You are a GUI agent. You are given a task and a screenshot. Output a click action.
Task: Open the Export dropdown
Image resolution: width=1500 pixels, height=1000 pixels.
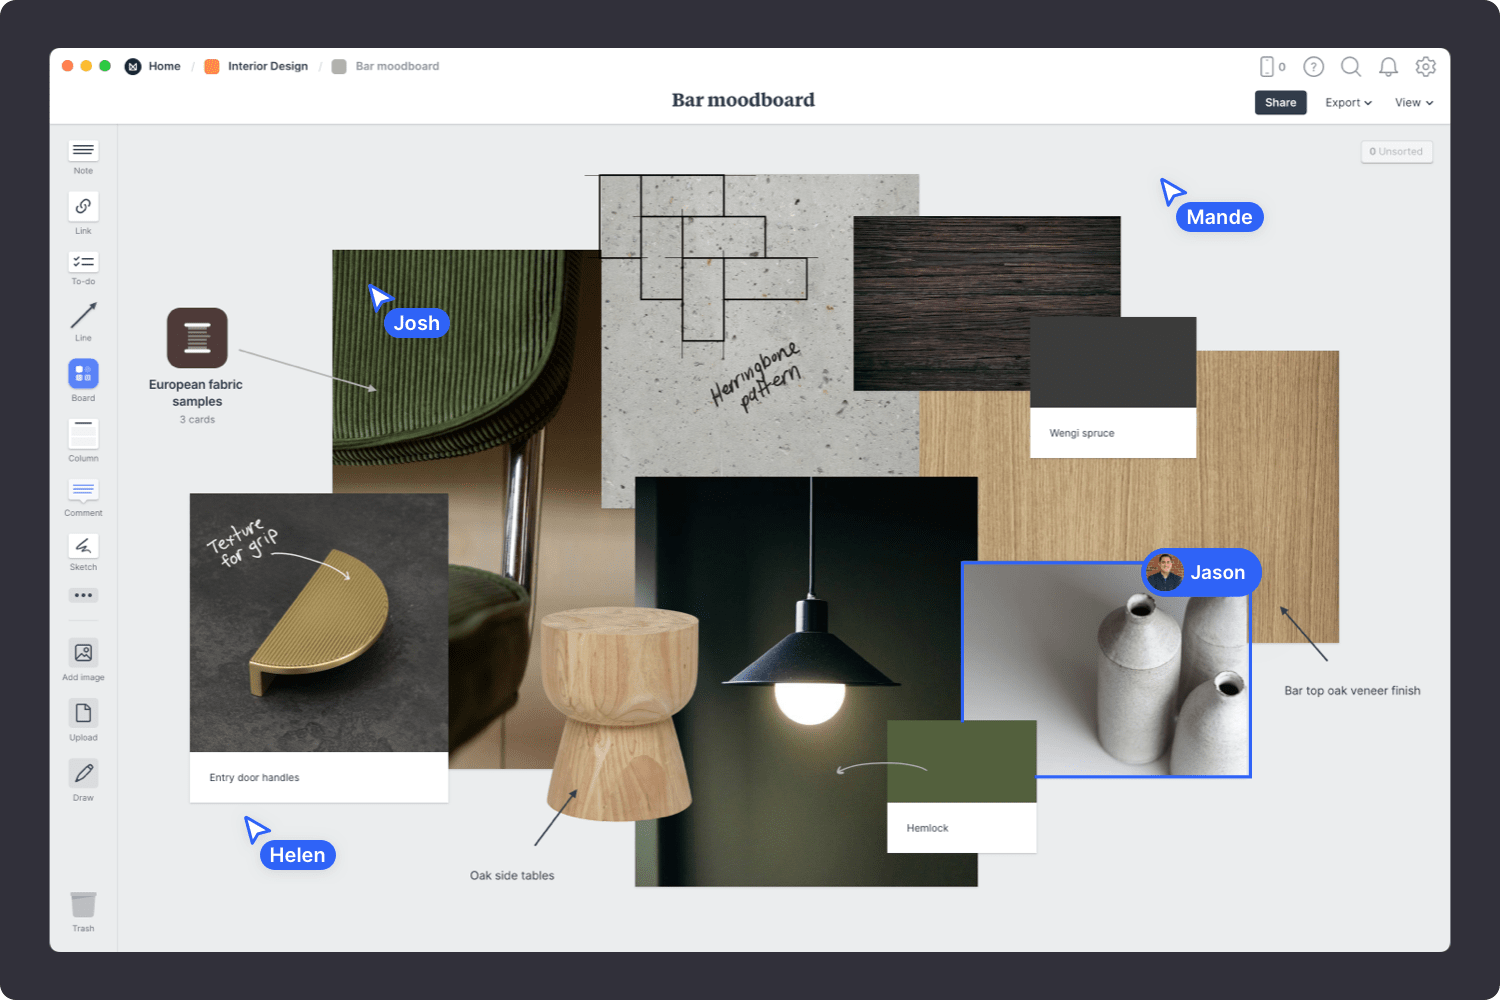(1347, 102)
